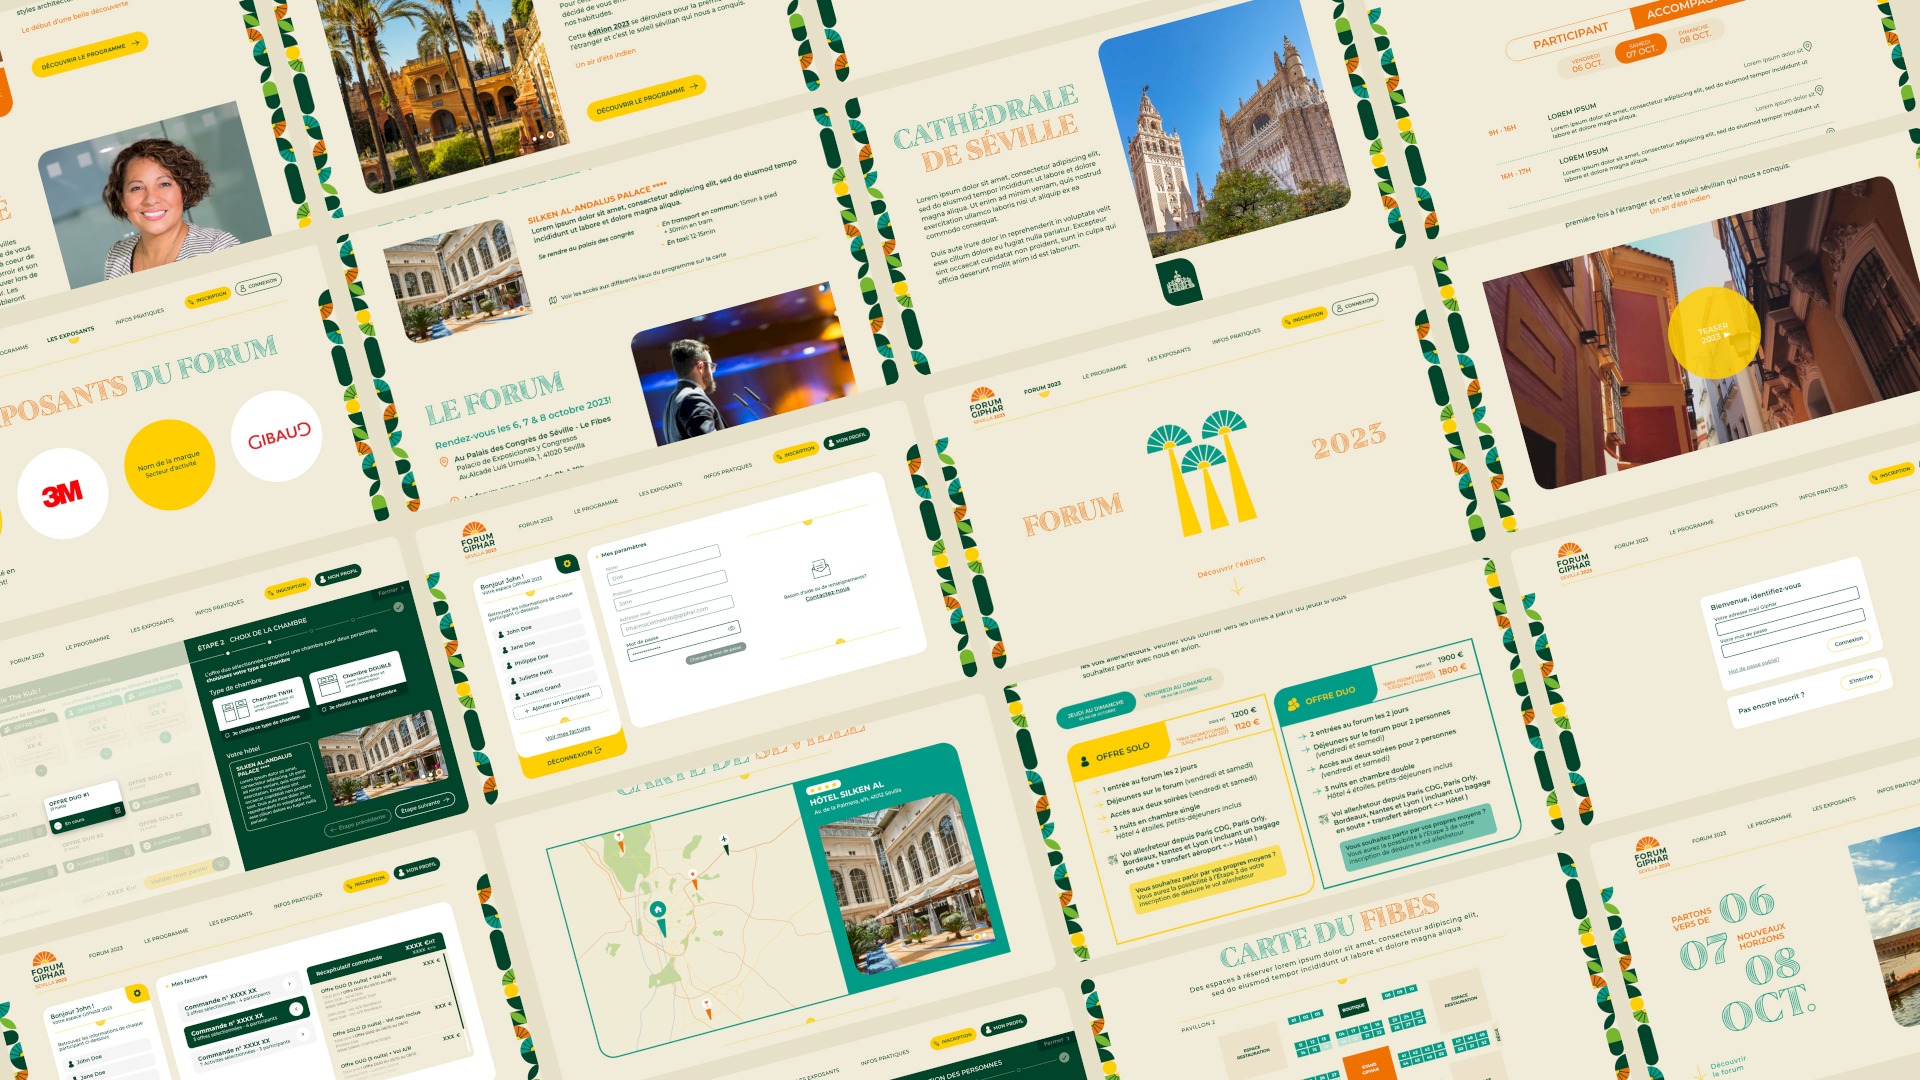Viewport: 1920px width, 1080px height.
Task: Click the Forum Giphar logo above Bonjour John profile
Action: [477, 540]
